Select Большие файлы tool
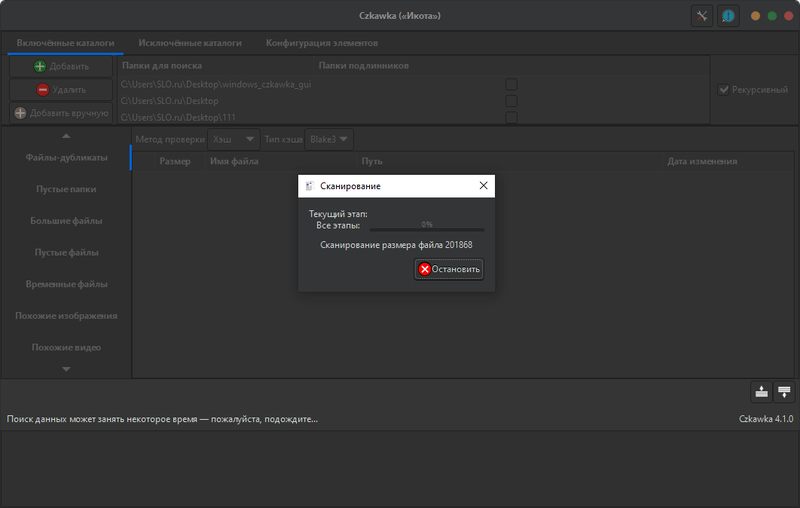The image size is (800, 508). click(66, 221)
